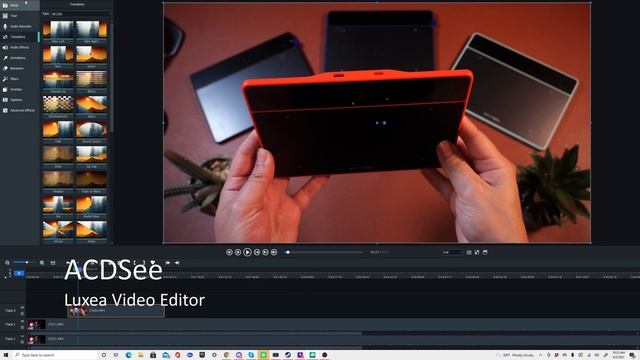Image resolution: width=640 pixels, height=360 pixels.
Task: Select the Blinds transition thumbnail
Action: coord(91,80)
